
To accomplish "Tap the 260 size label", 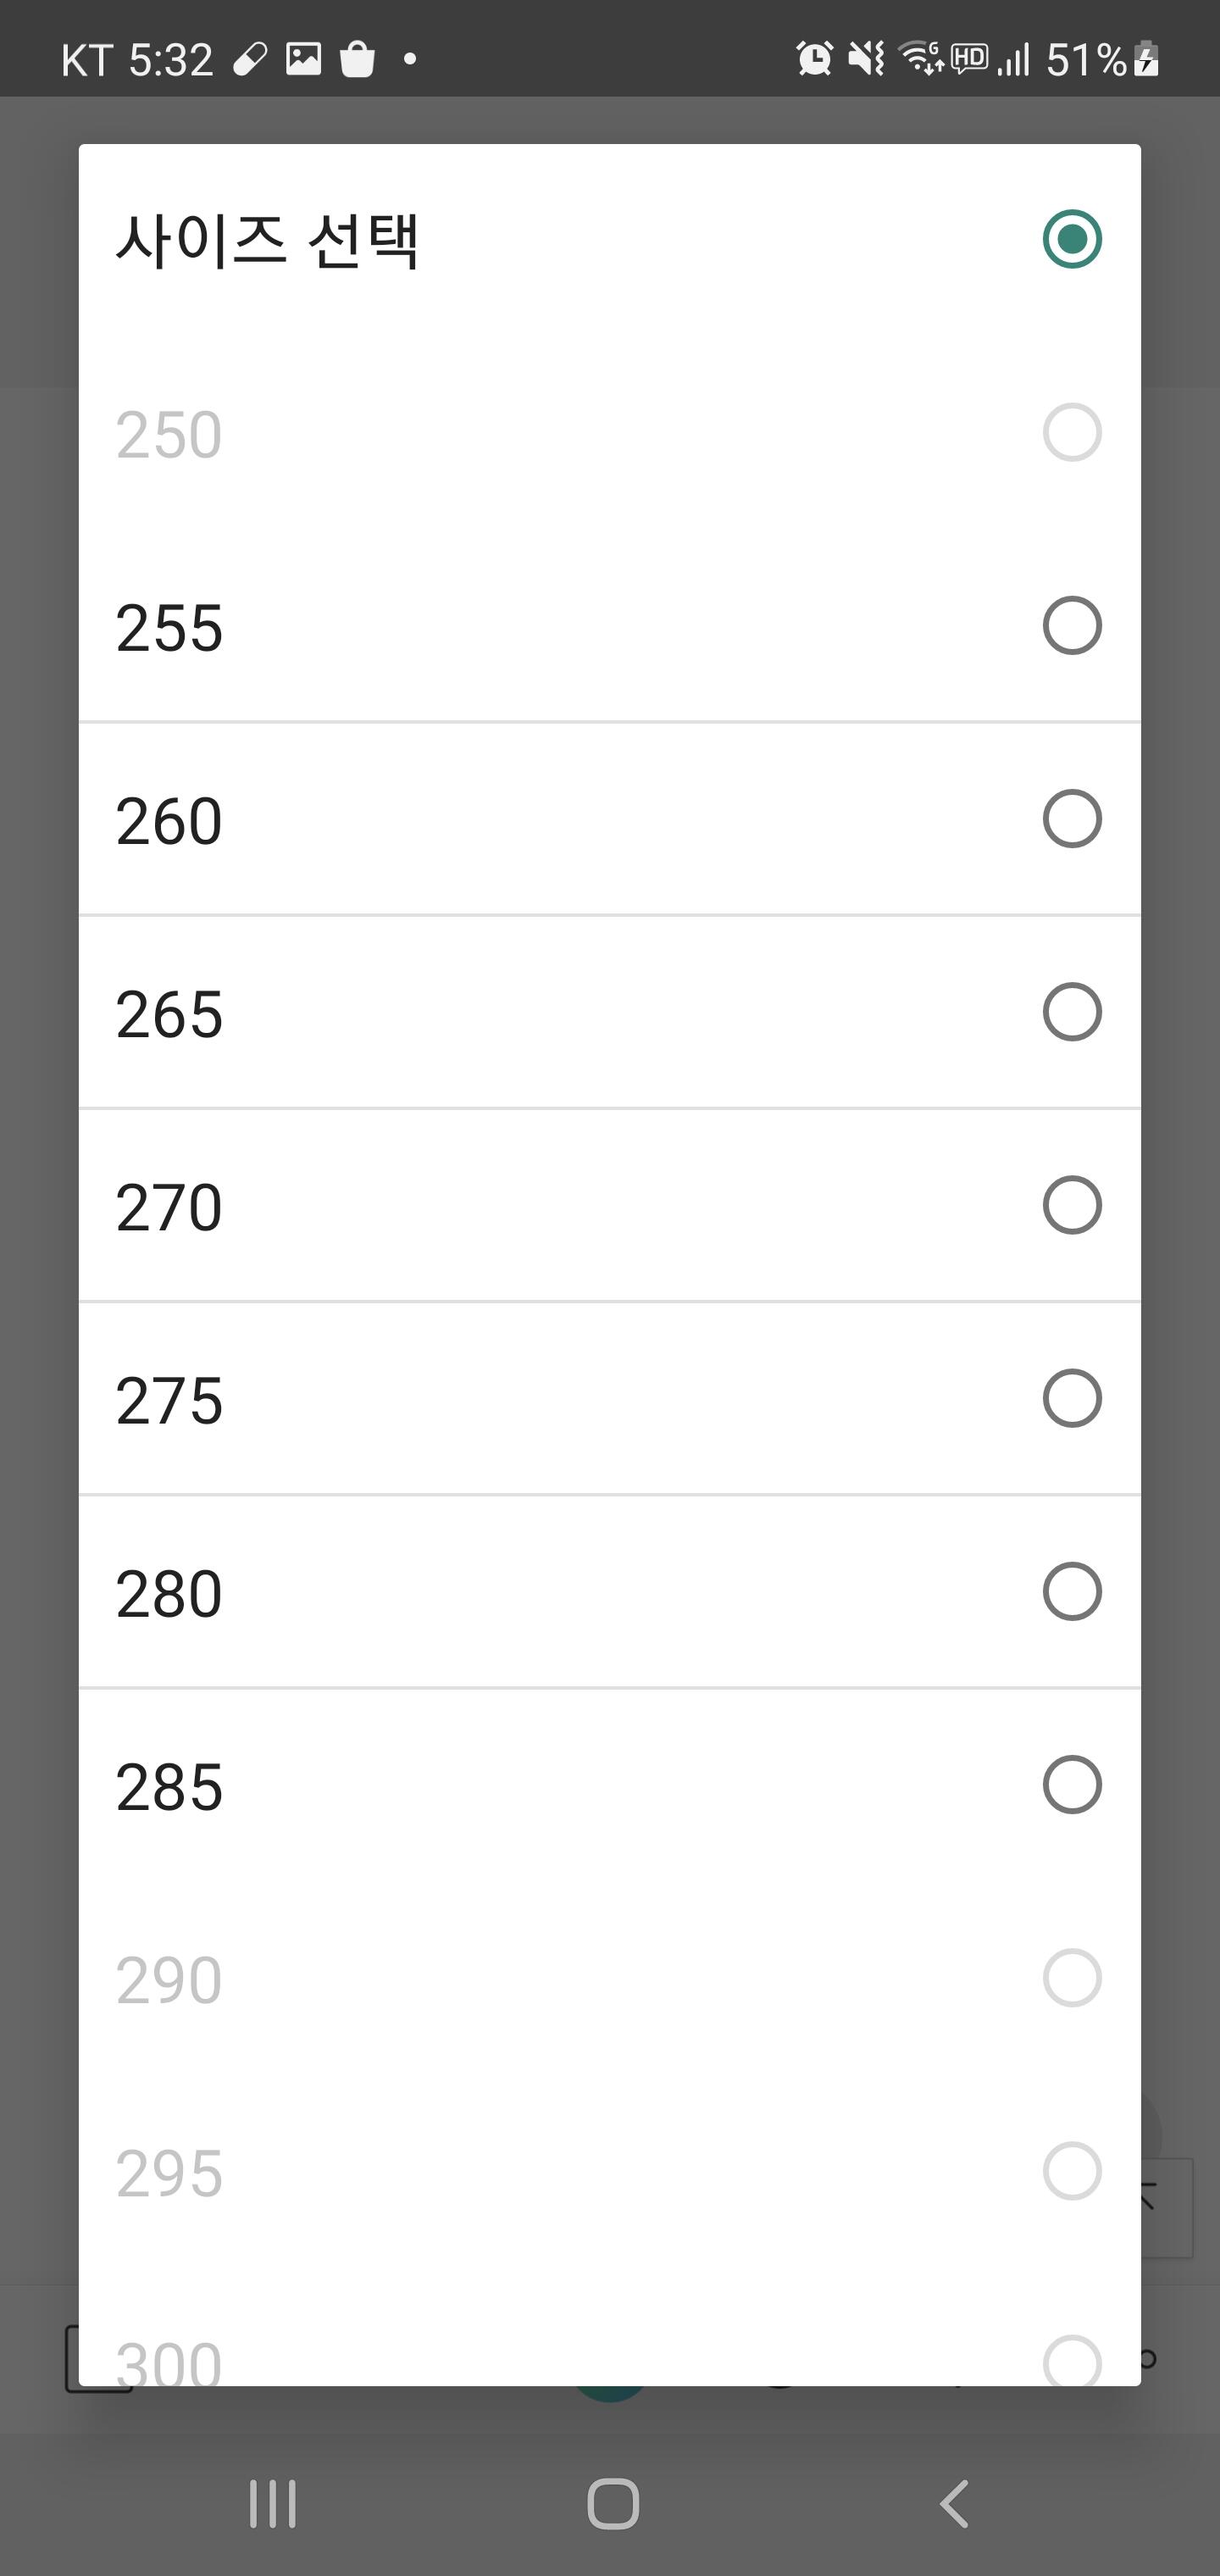I will pyautogui.click(x=169, y=821).
